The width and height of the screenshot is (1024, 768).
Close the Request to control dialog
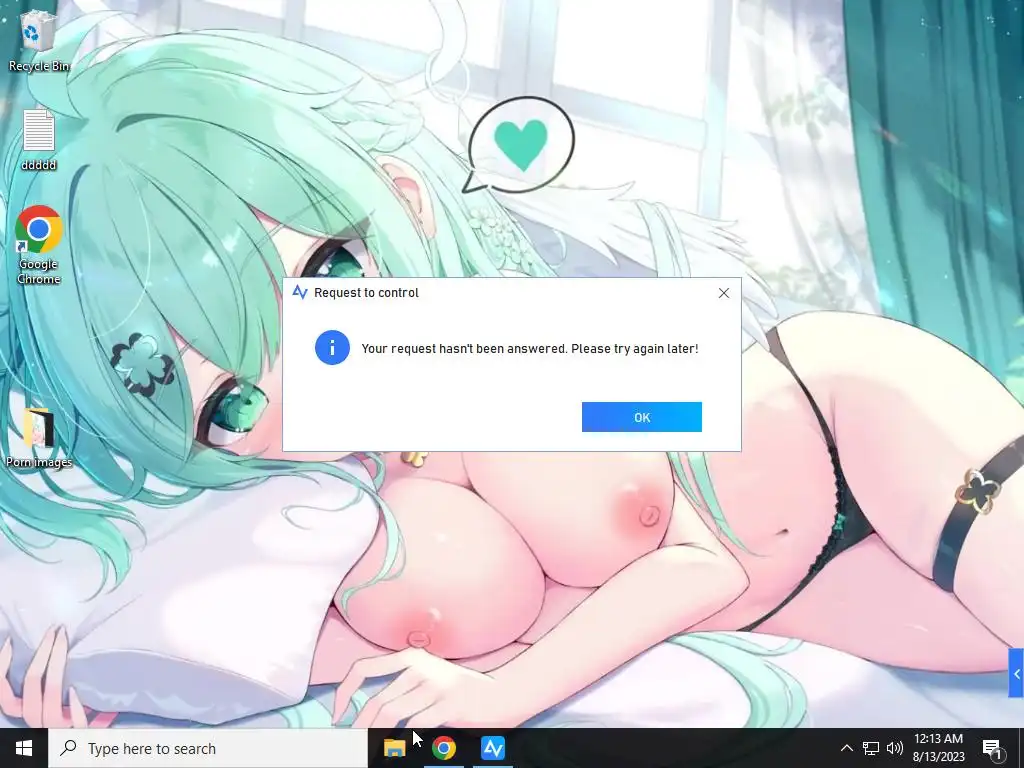pos(724,293)
